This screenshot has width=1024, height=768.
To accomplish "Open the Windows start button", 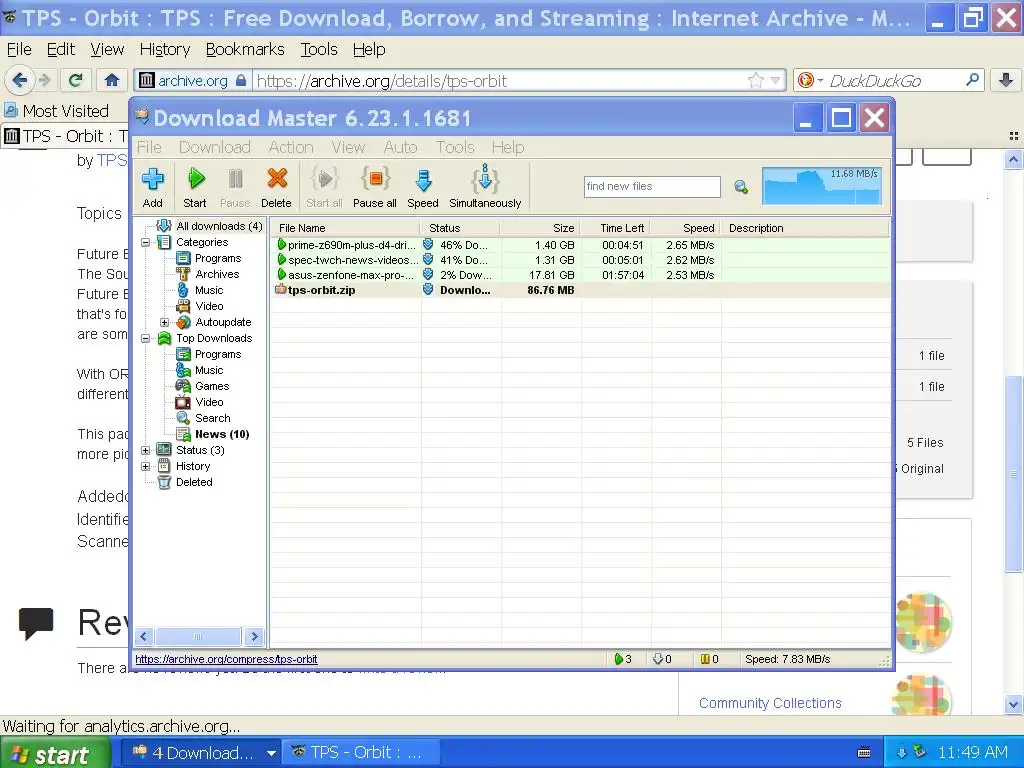I will click(56, 753).
